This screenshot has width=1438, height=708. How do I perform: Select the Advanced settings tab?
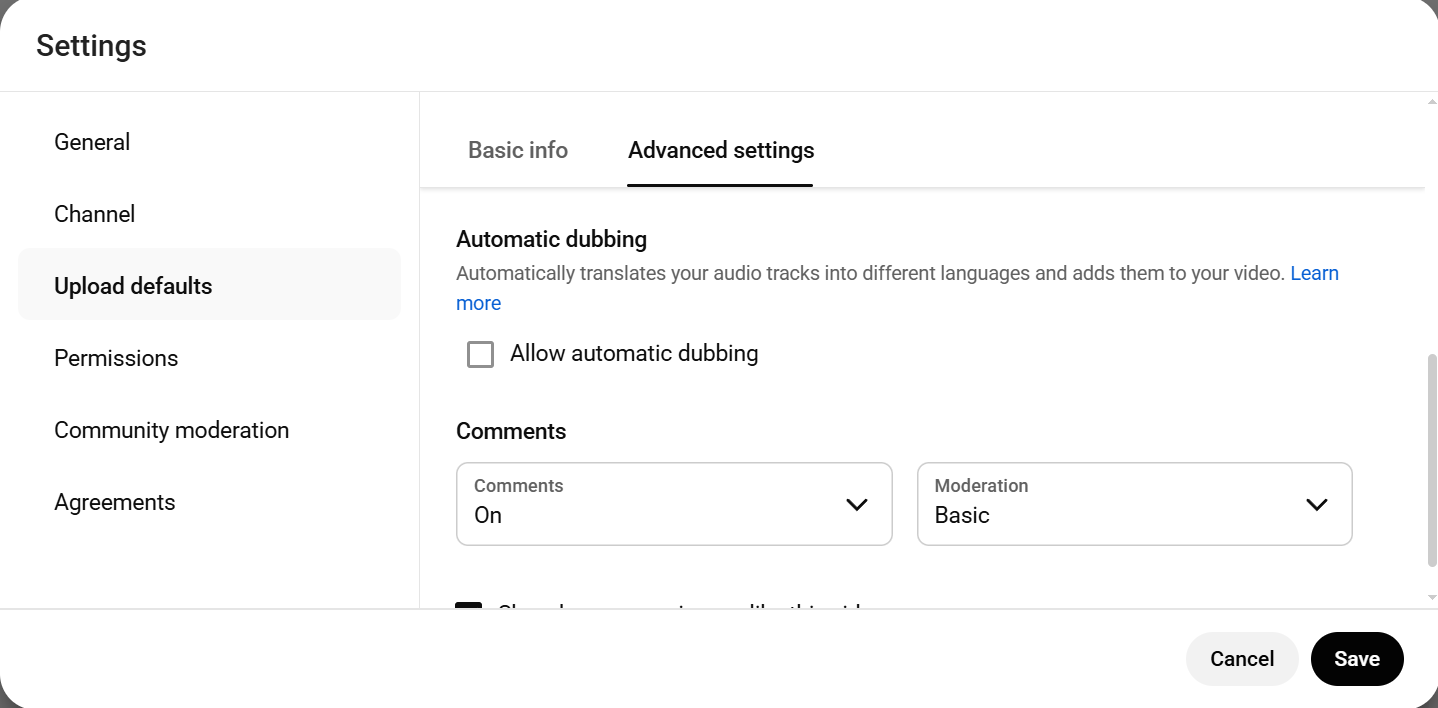pyautogui.click(x=720, y=150)
